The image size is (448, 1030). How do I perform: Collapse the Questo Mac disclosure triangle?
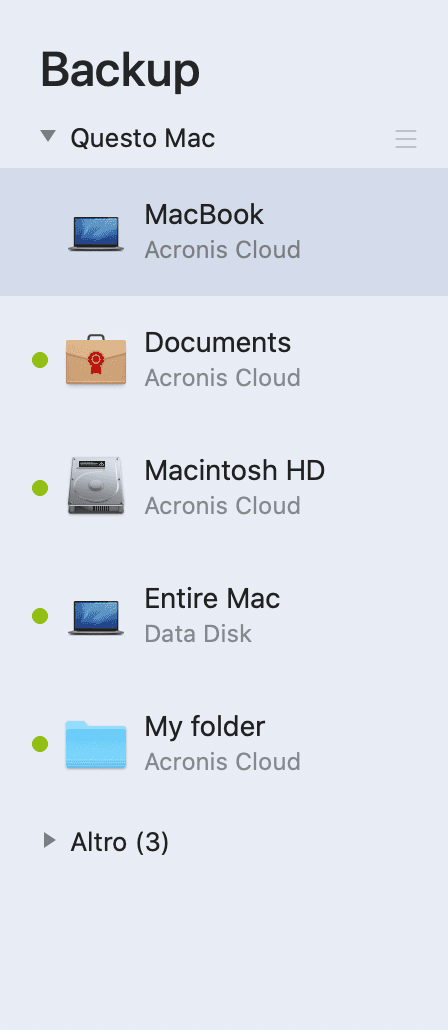[48, 136]
